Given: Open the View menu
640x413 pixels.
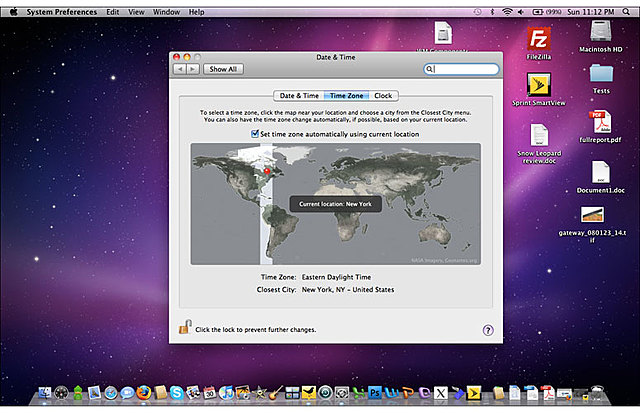Looking at the screenshot, I should click(136, 12).
